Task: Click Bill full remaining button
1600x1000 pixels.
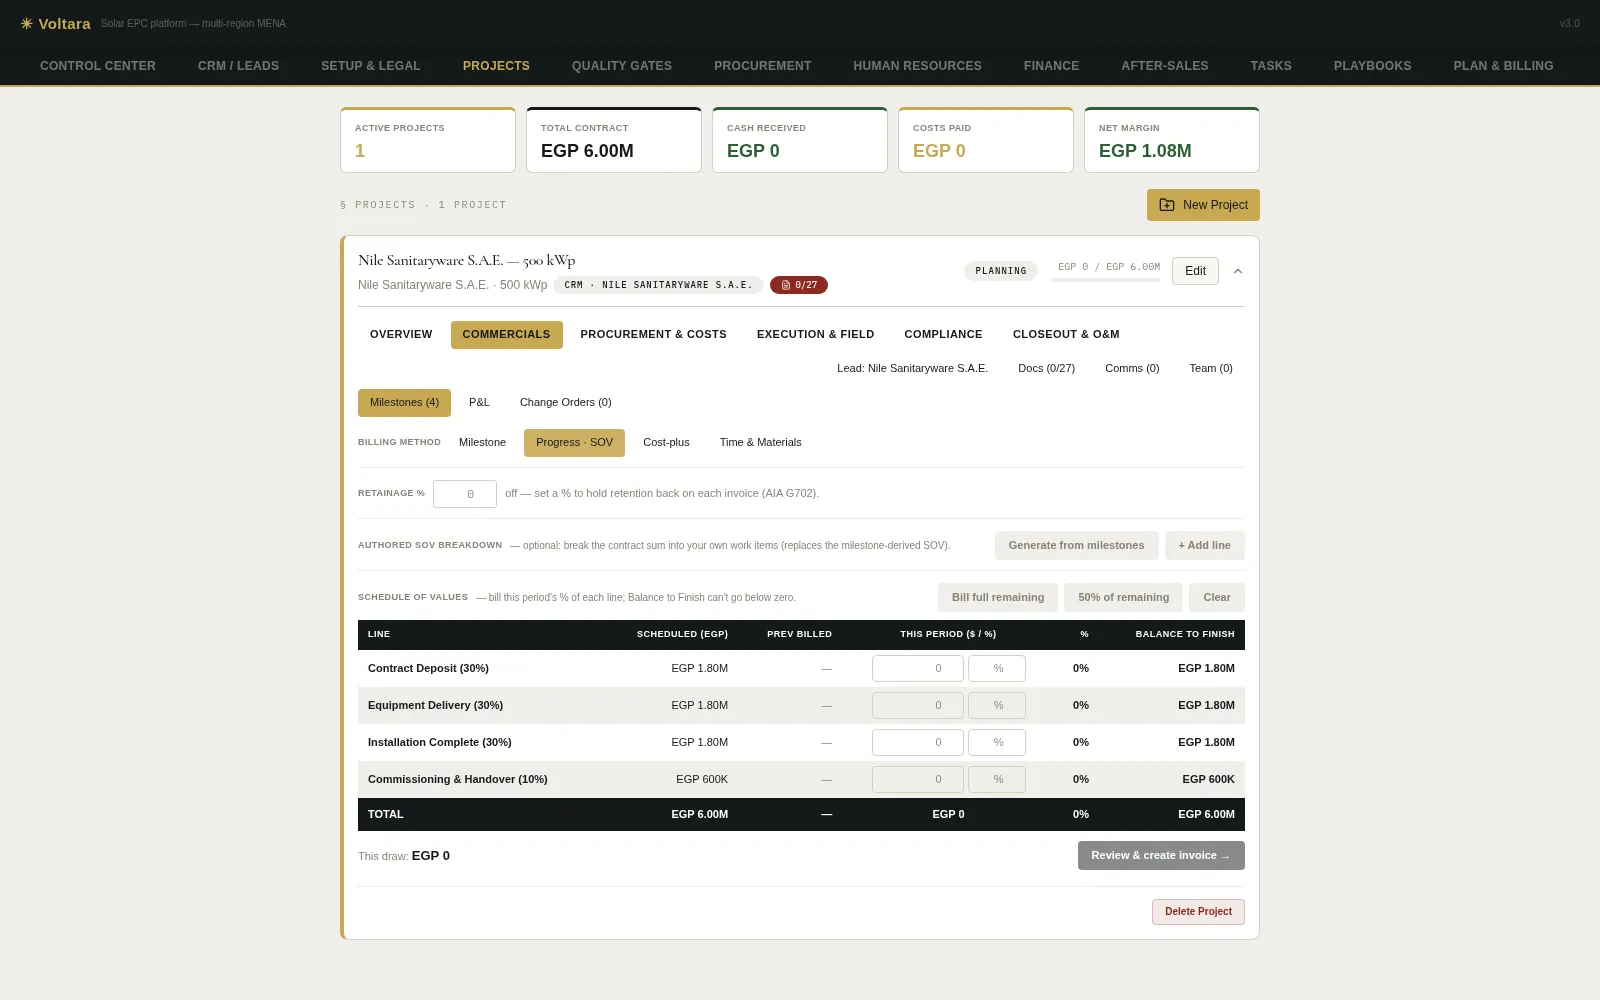Action: (x=998, y=598)
